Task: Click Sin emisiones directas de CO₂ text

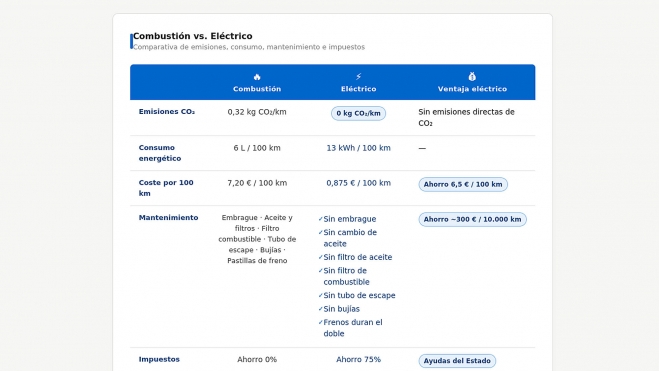Action: pos(467,117)
